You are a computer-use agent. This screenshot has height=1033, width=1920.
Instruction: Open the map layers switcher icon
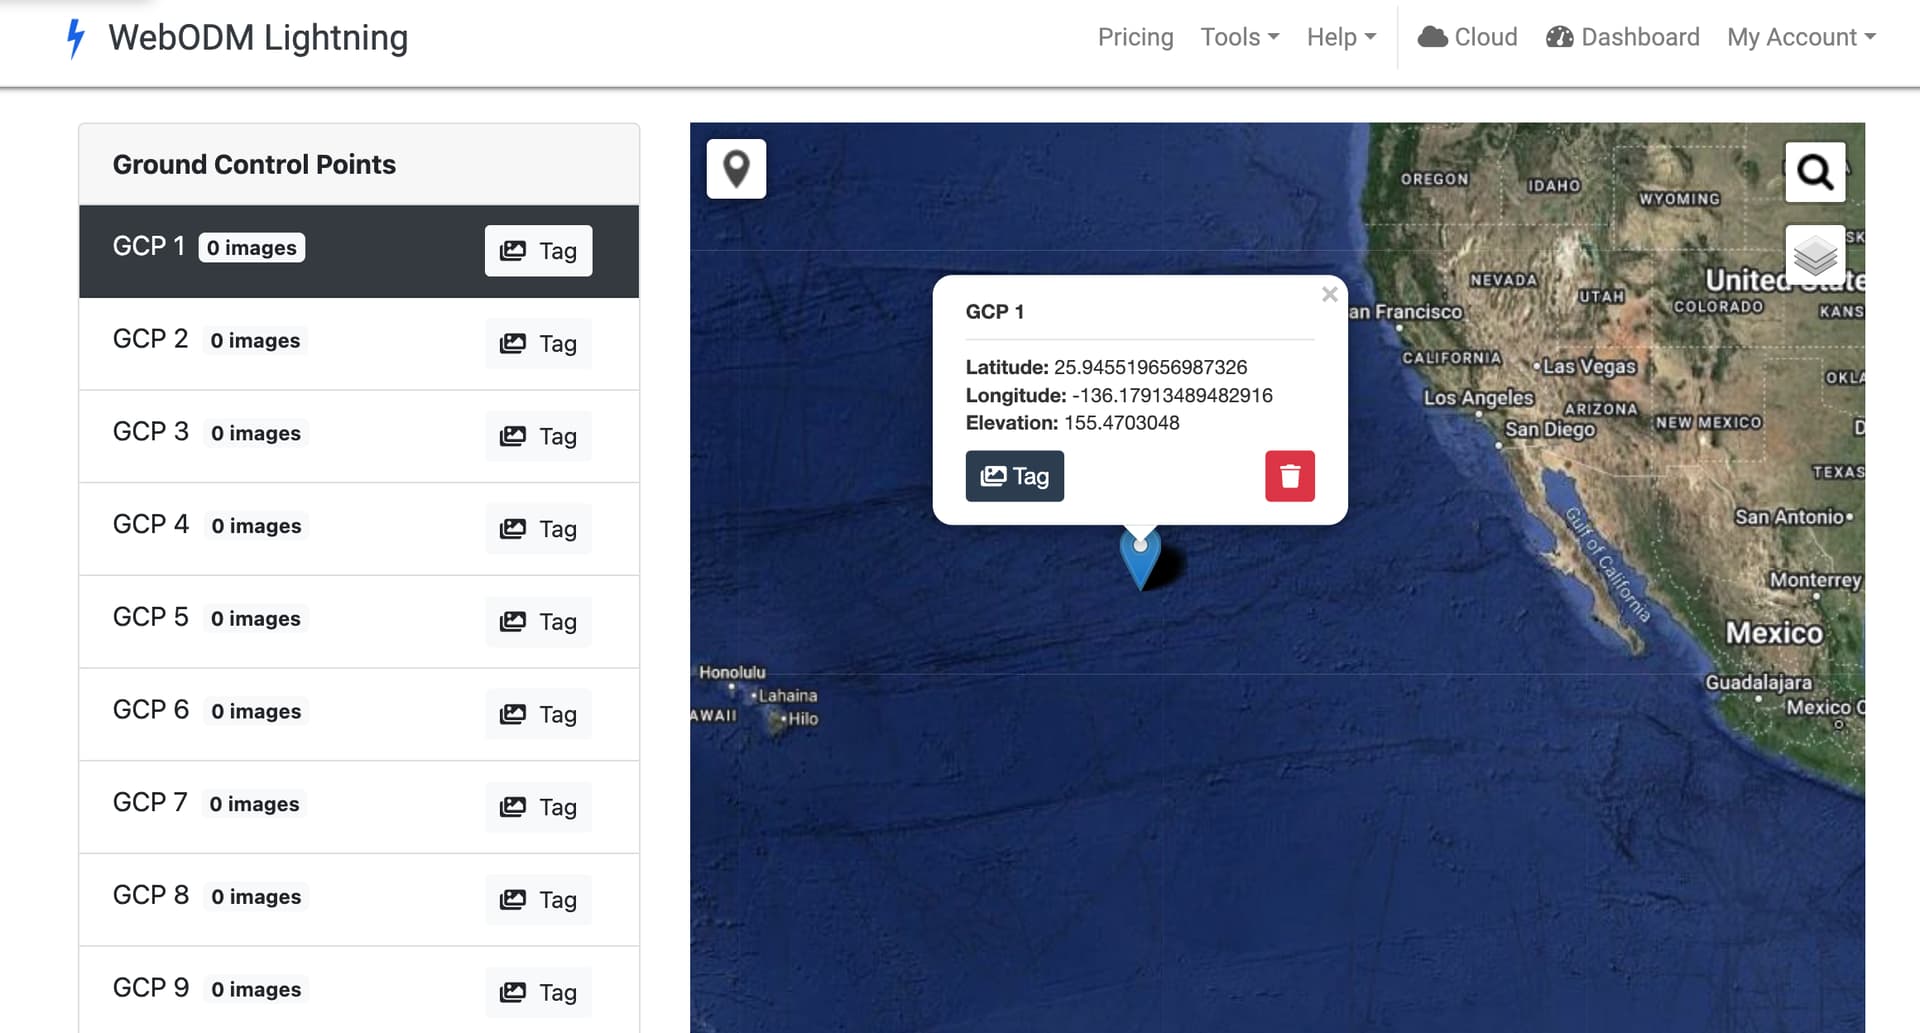point(1814,256)
